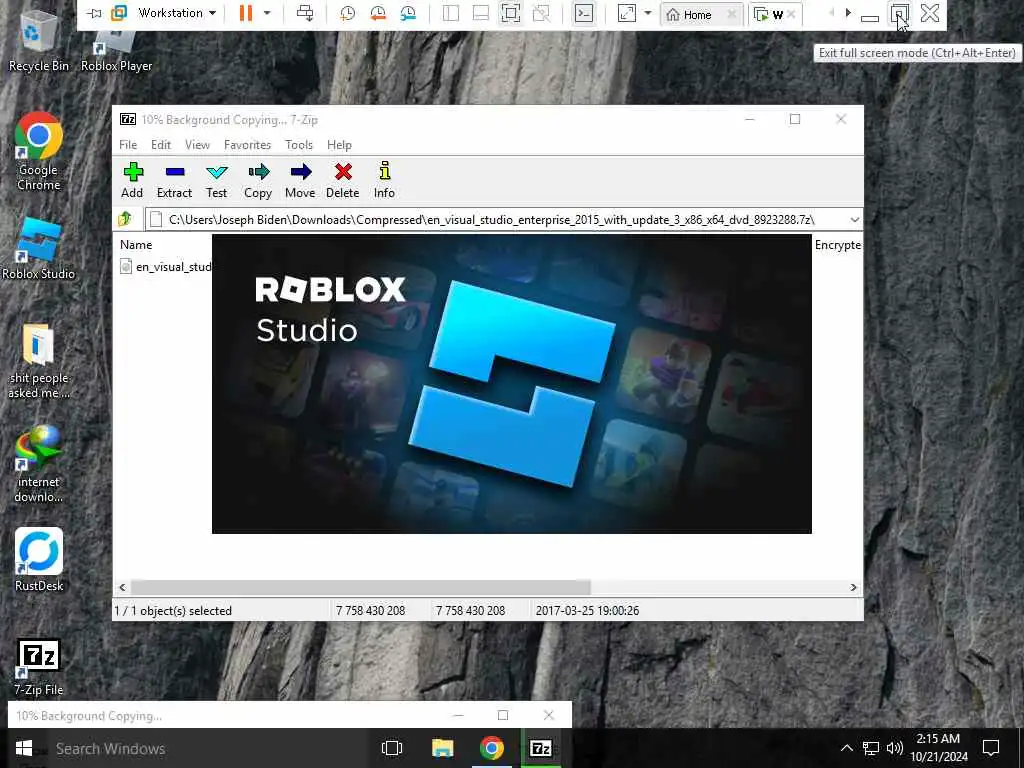Show hidden system tray icons
Viewport: 1024px width, 768px height.
click(846, 748)
